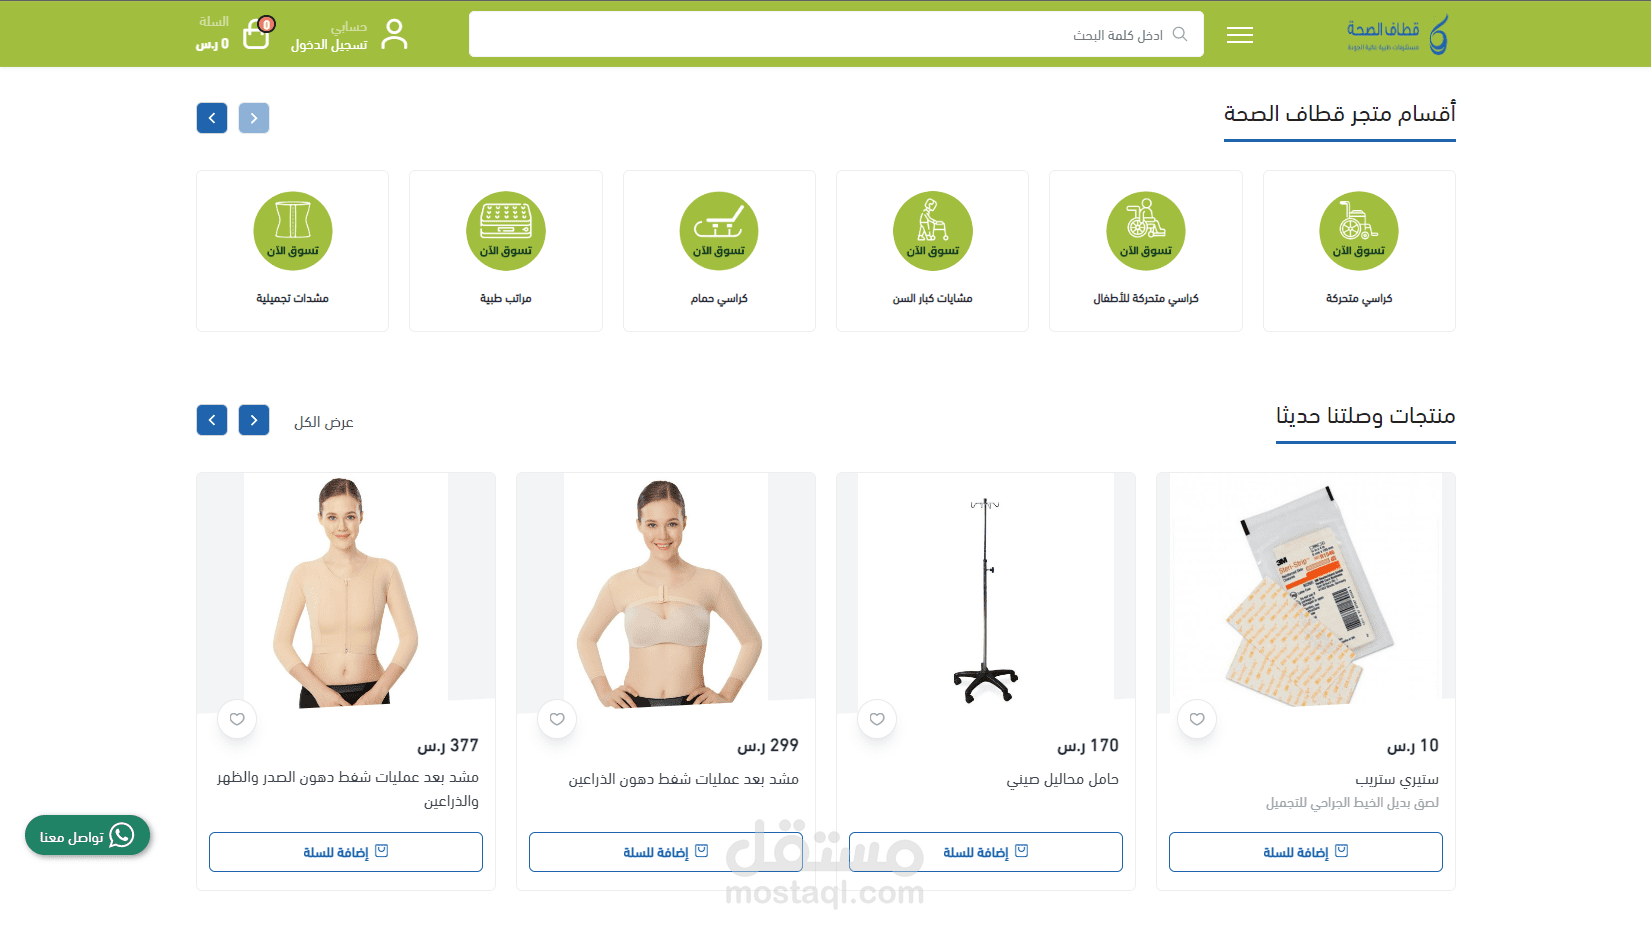Viewport: 1651px width, 929px height.
Task: Open the bathroom chairs category icon
Action: 719,231
